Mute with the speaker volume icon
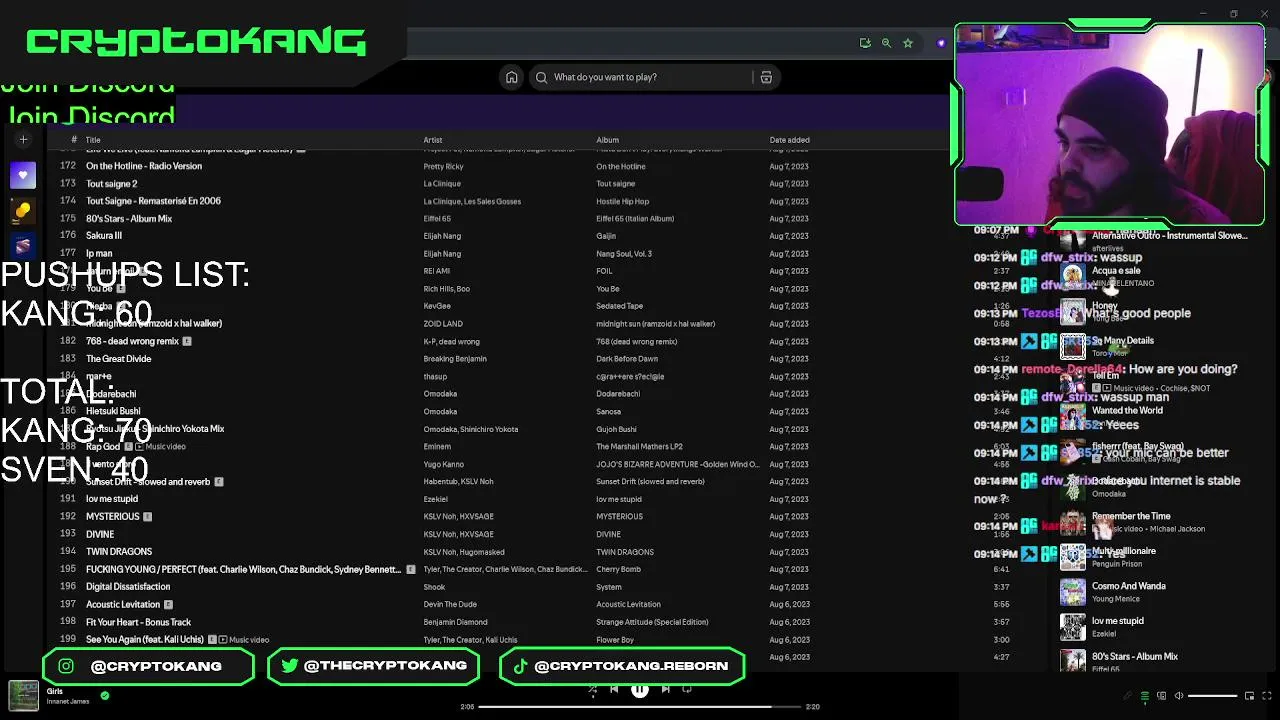1280x720 pixels. [x=1178, y=696]
